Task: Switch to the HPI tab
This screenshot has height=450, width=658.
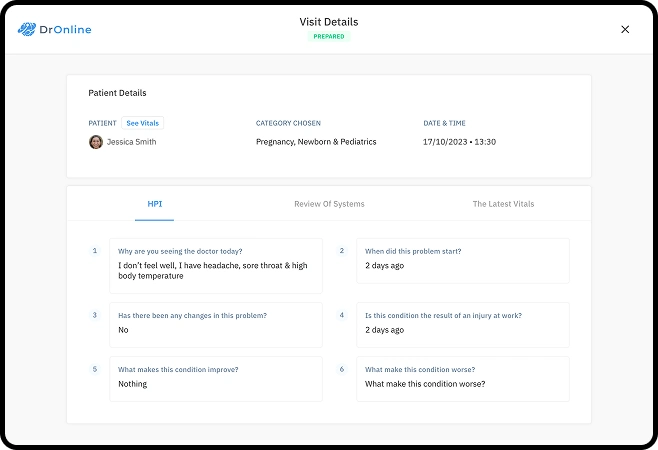Action: (x=154, y=204)
